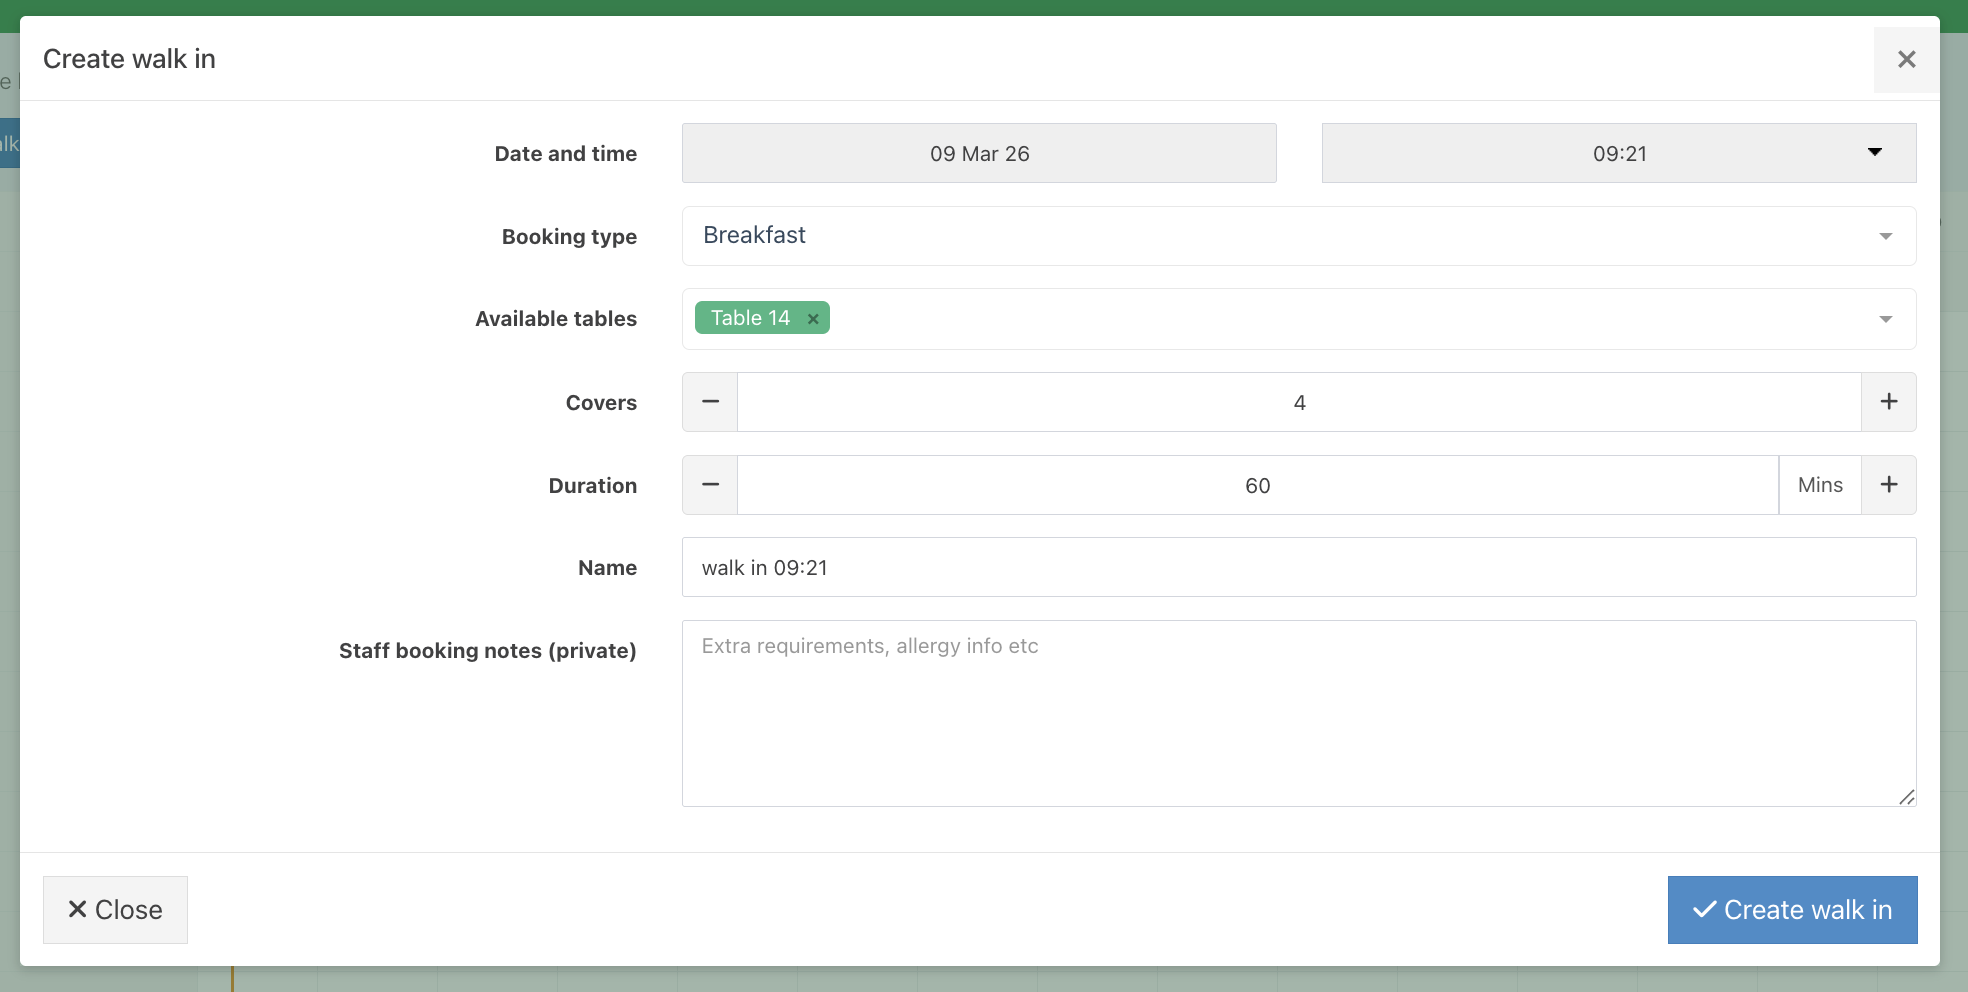Decrease covers with the minus button
1968x992 pixels.
(x=710, y=402)
